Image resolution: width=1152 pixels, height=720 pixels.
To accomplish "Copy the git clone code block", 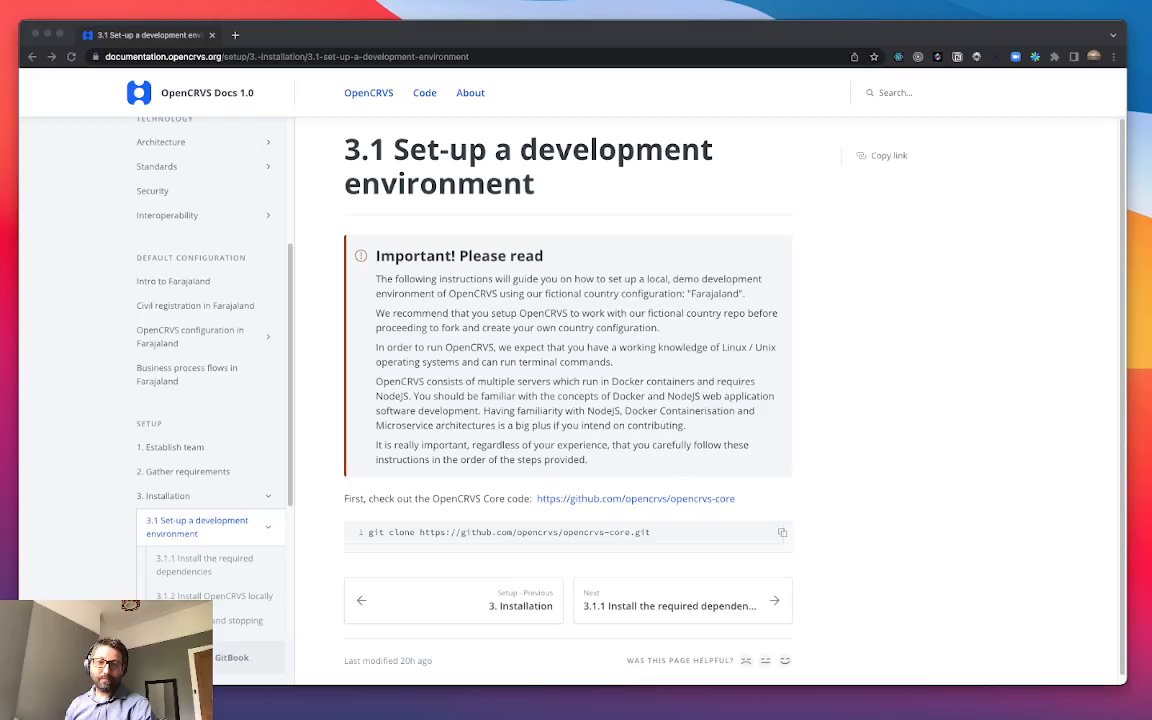I will coord(782,533).
